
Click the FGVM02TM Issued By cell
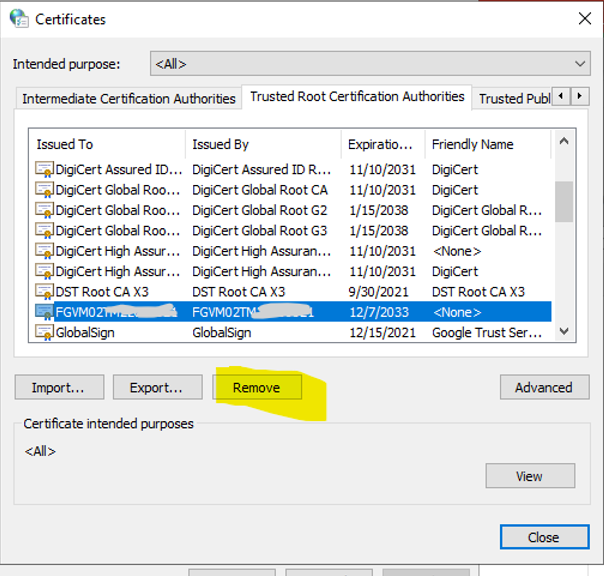[253, 312]
